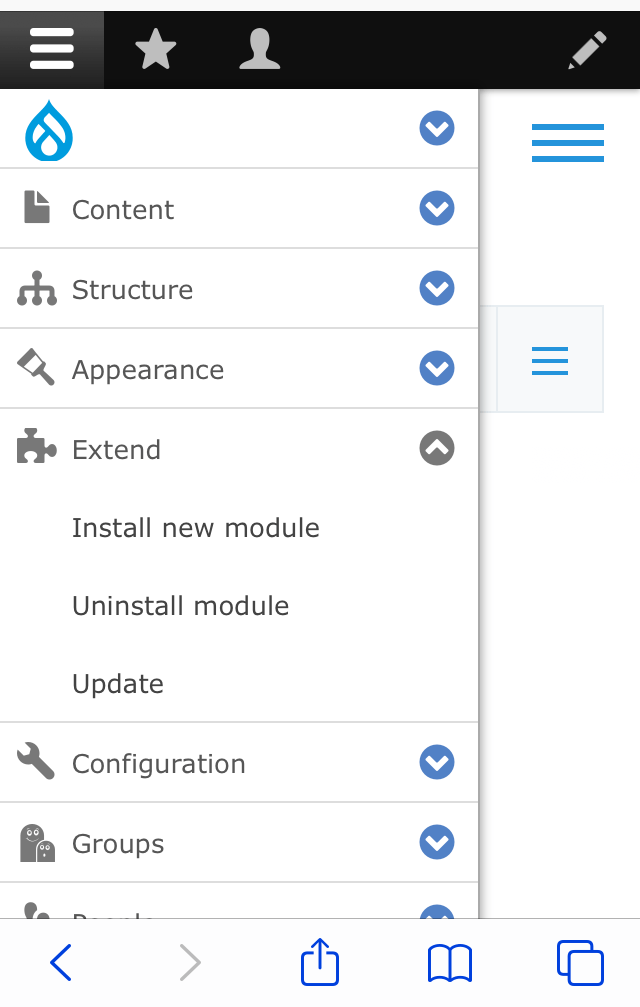Screen dimensions: 640x1007
Task: Open the Appearance menu item
Action: [x=148, y=369]
